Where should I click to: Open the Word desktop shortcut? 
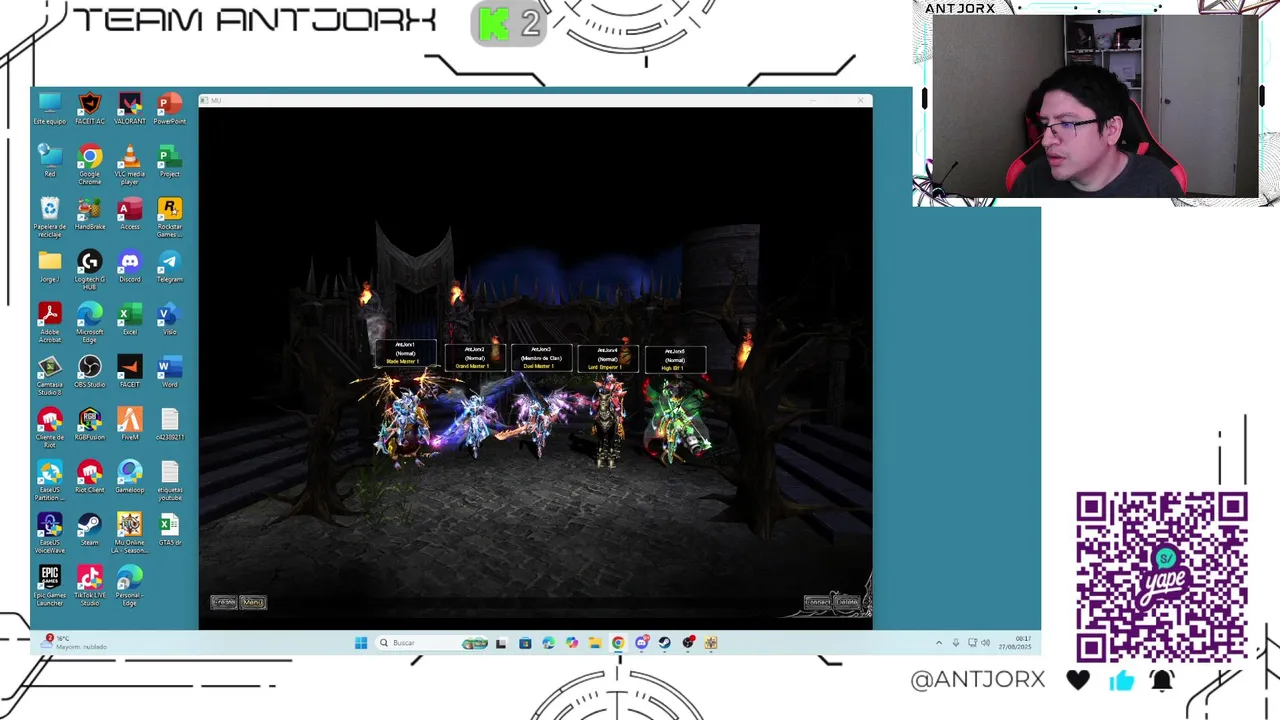point(170,372)
